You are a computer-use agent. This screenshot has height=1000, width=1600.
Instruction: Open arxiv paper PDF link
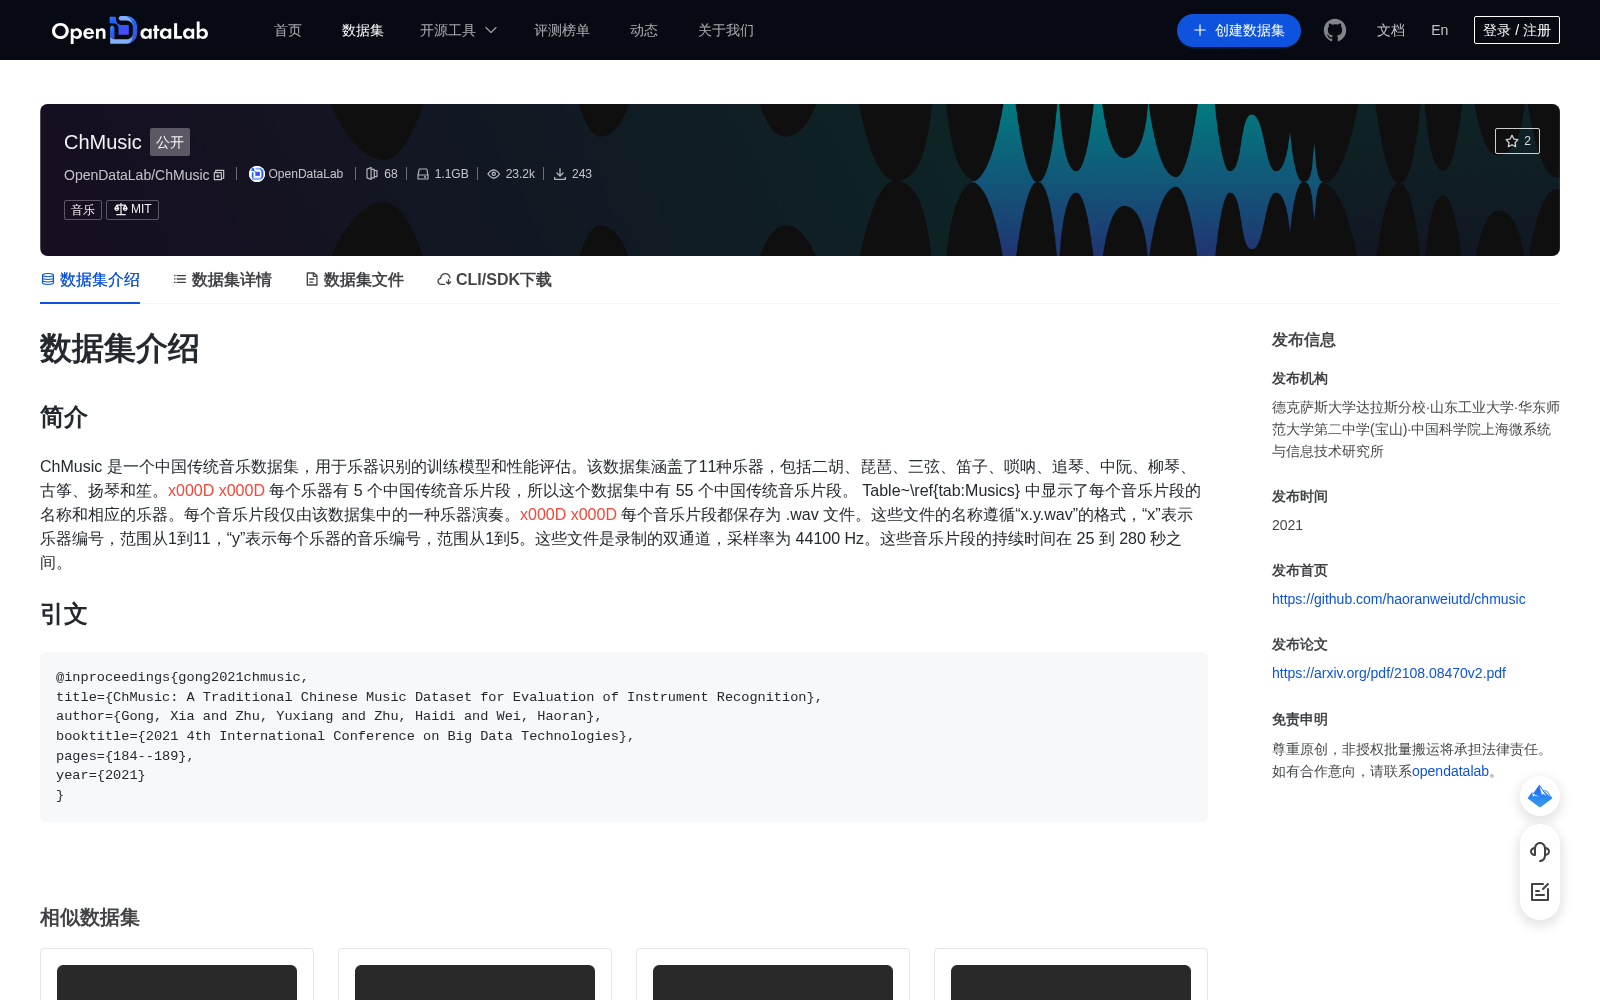pos(1388,673)
